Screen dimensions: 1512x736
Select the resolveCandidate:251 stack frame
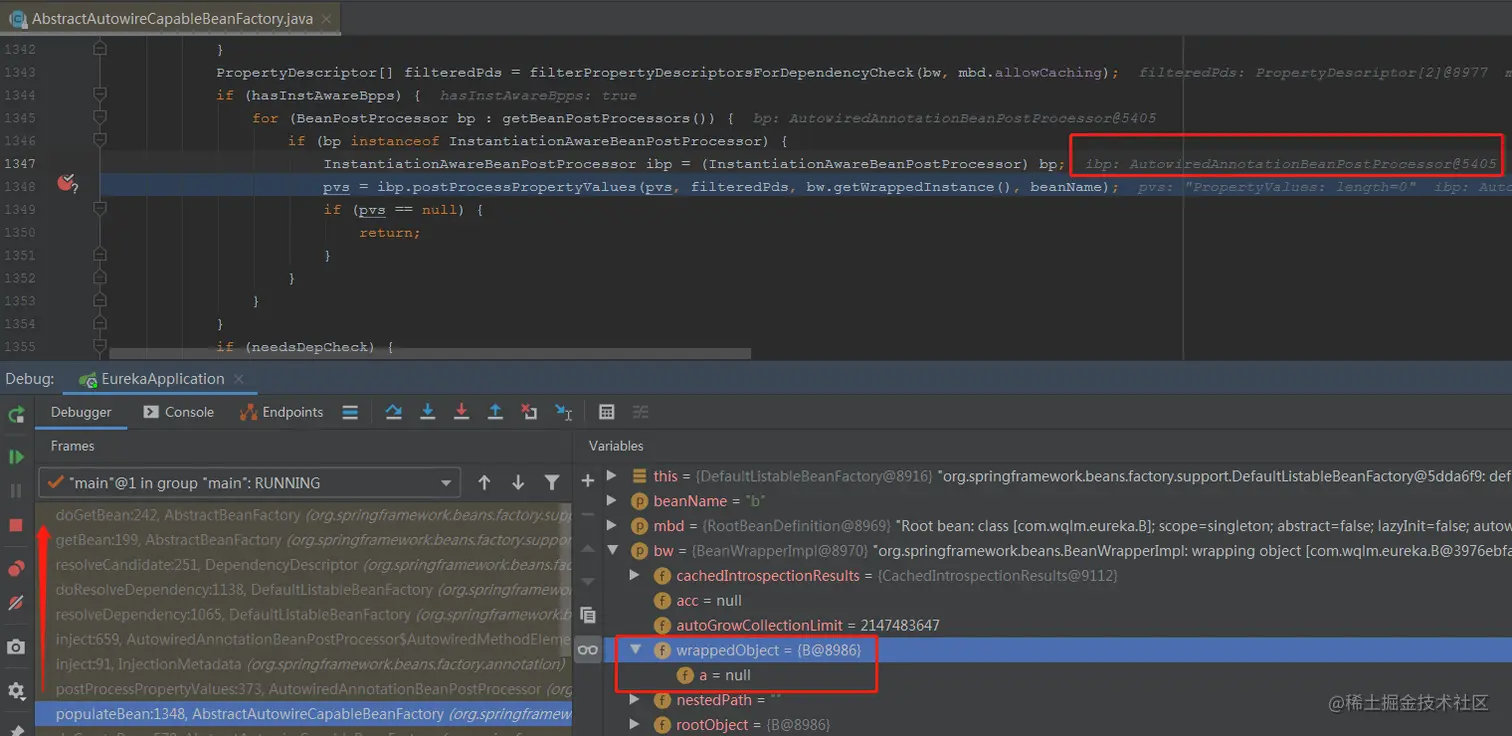(x=304, y=565)
